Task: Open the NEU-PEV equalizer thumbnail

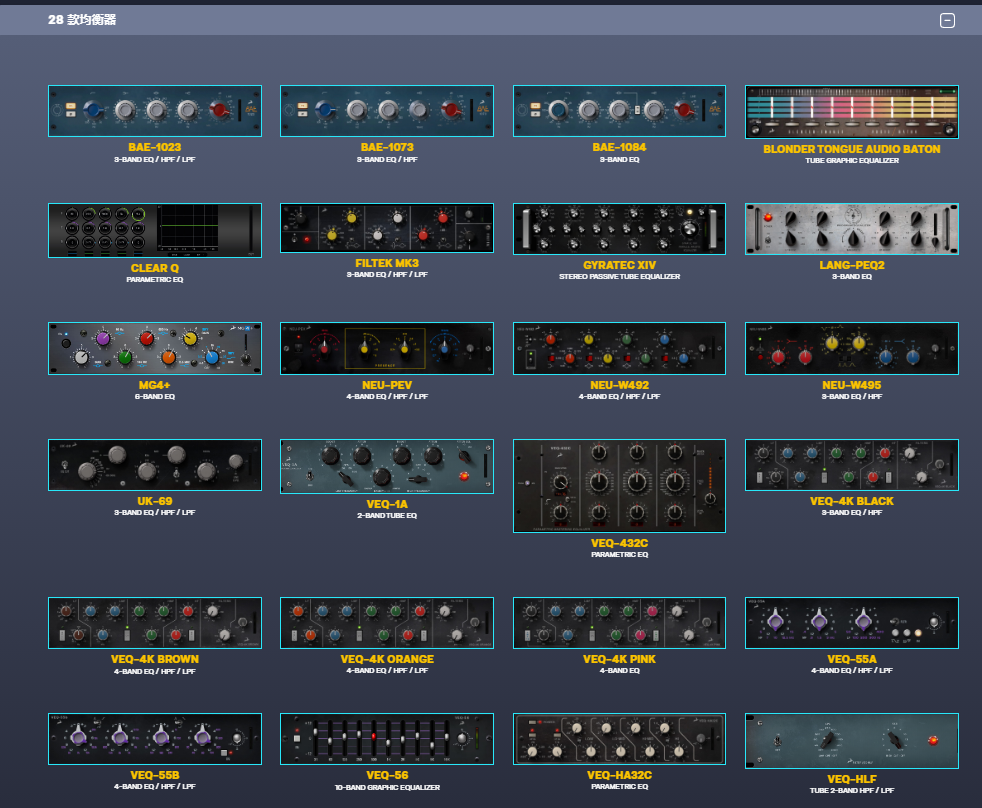Action: pos(386,349)
